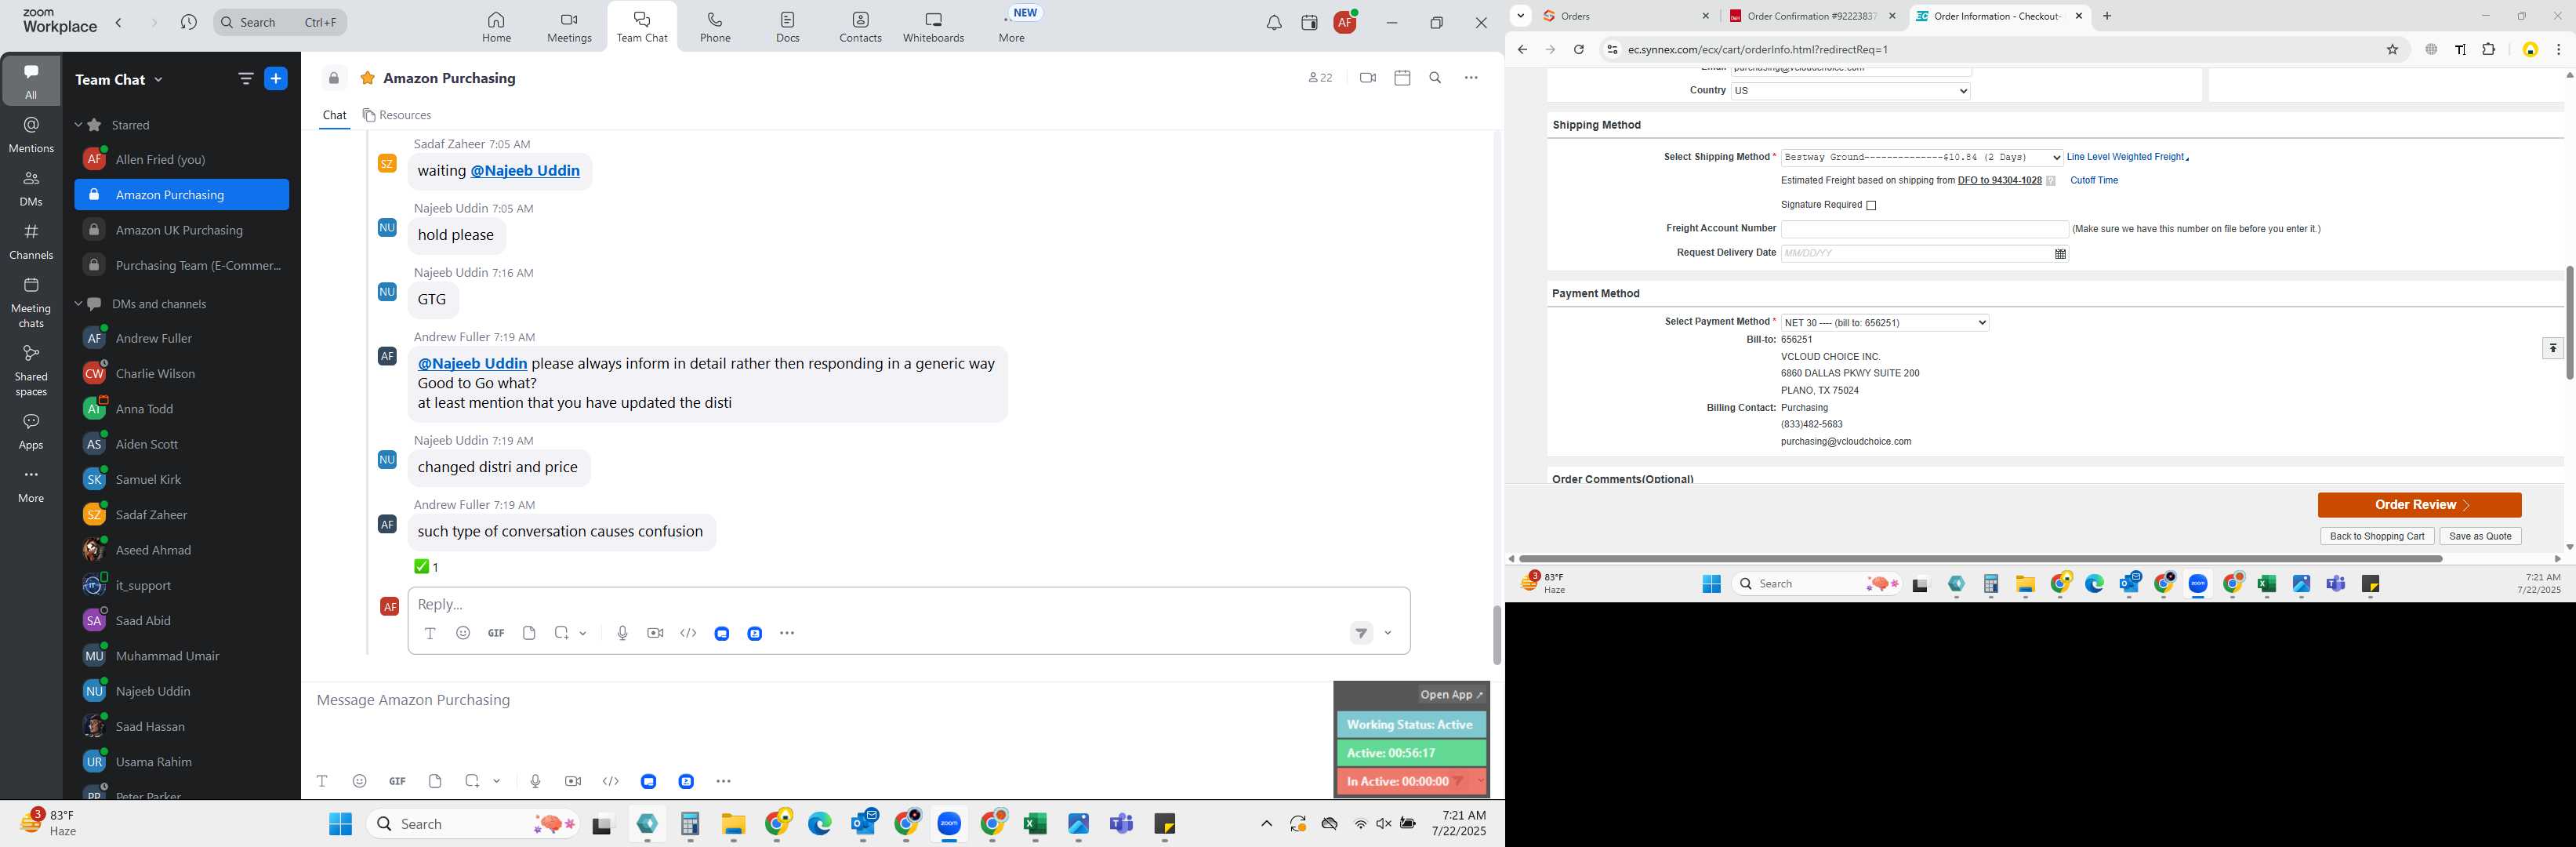Open Mentions in the Zoom sidebar
2576x847 pixels.
[31, 135]
